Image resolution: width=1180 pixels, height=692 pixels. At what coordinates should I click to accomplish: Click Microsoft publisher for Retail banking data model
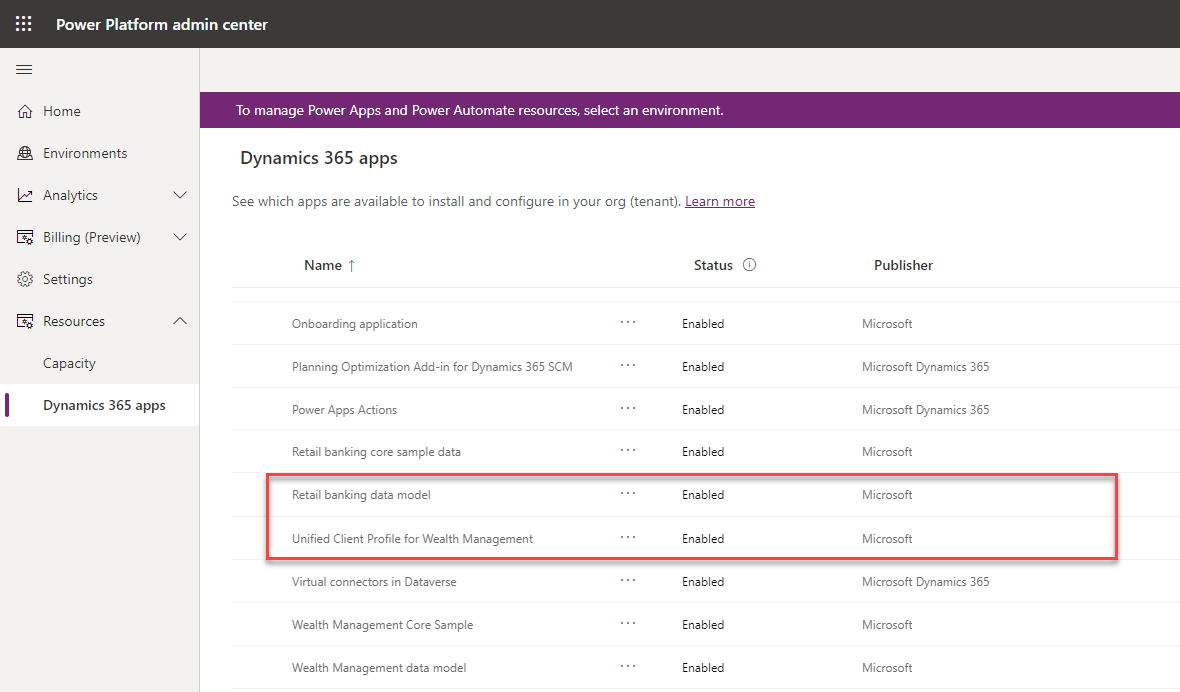tap(887, 495)
